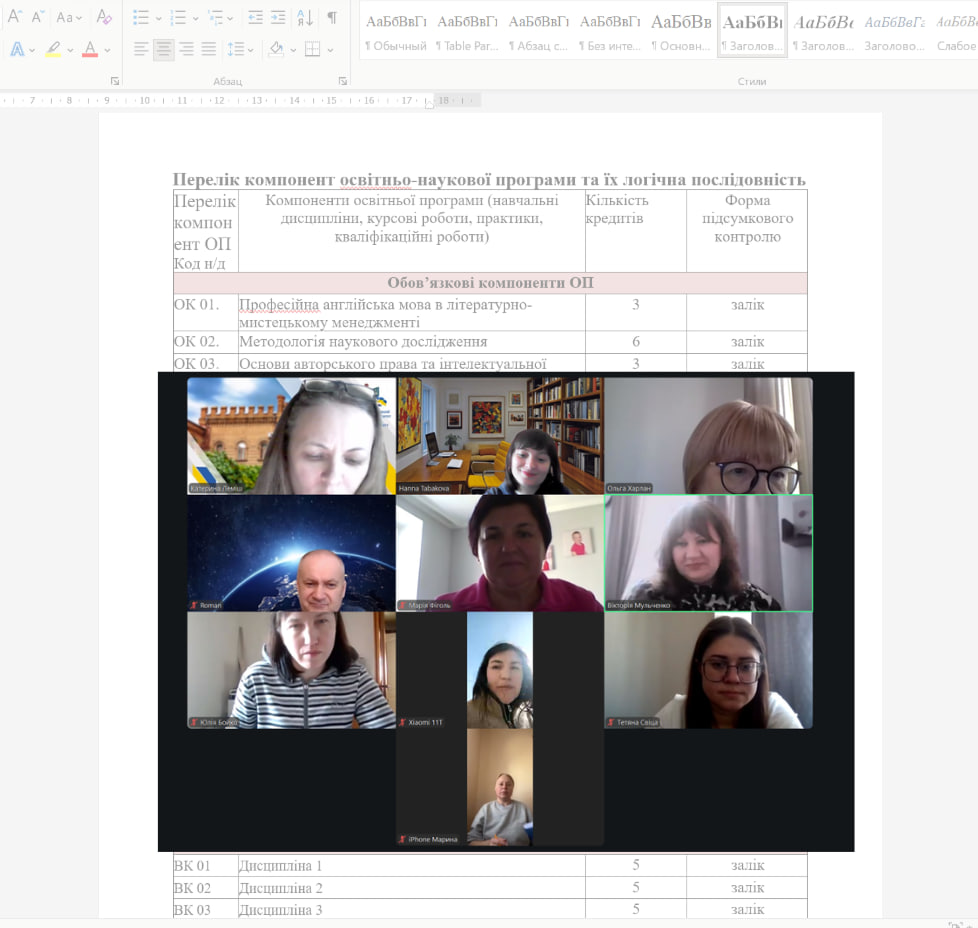This screenshot has height=928, width=978.
Task: Click Вікторія Мульченко's video tile
Action: coord(708,552)
